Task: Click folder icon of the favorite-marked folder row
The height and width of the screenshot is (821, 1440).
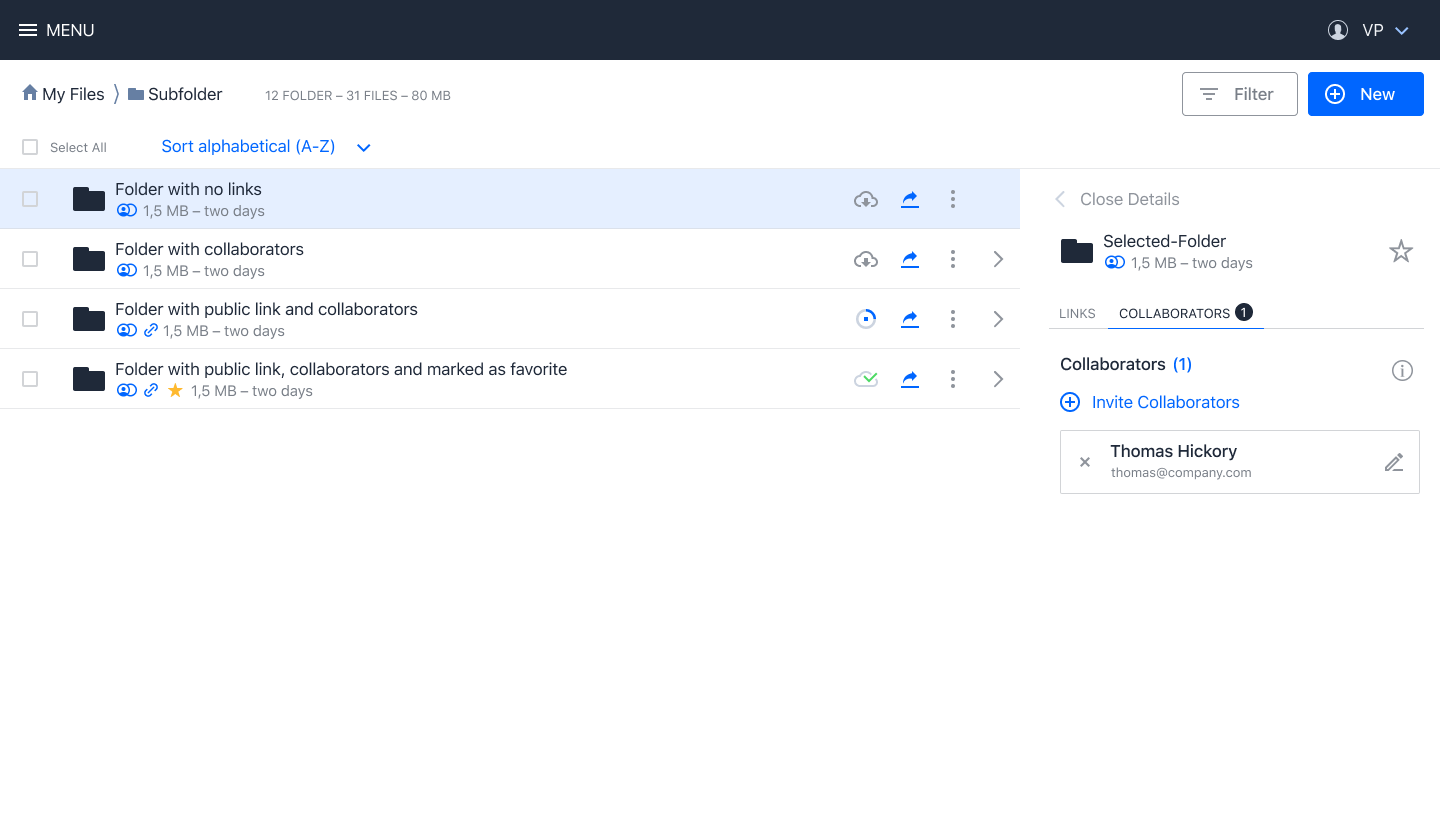Action: [89, 379]
